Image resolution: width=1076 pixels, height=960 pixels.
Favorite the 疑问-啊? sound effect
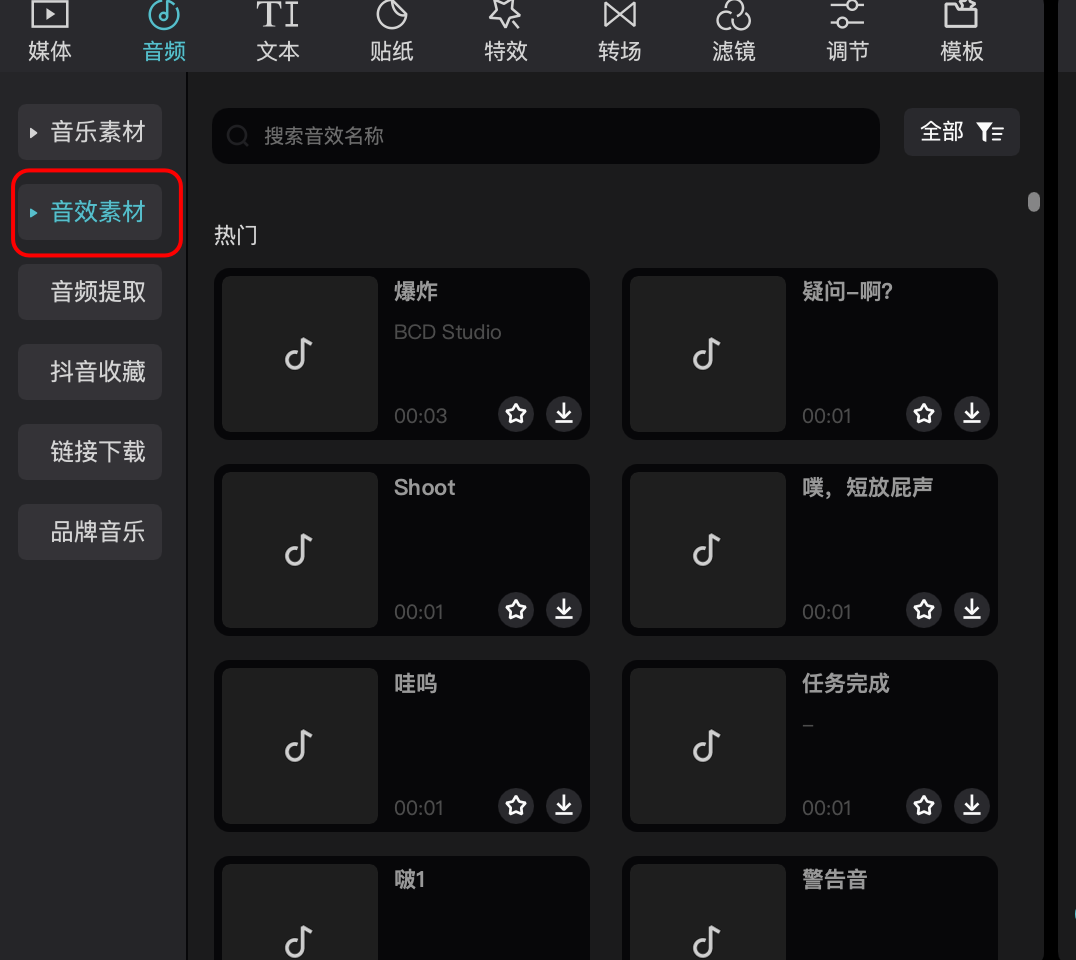point(924,414)
